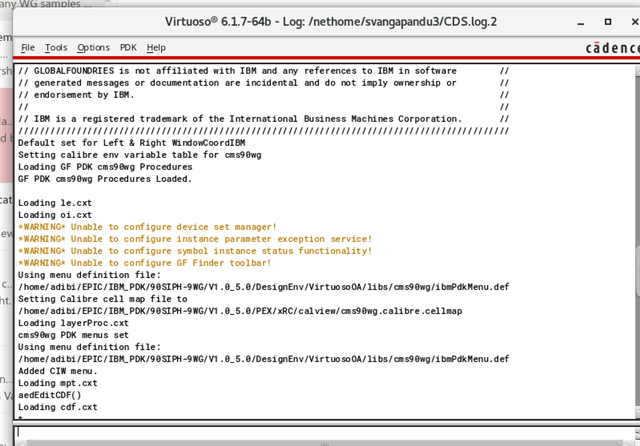The image size is (640, 446).
Task: Click the bottom pane resize handle
Action: point(320,444)
